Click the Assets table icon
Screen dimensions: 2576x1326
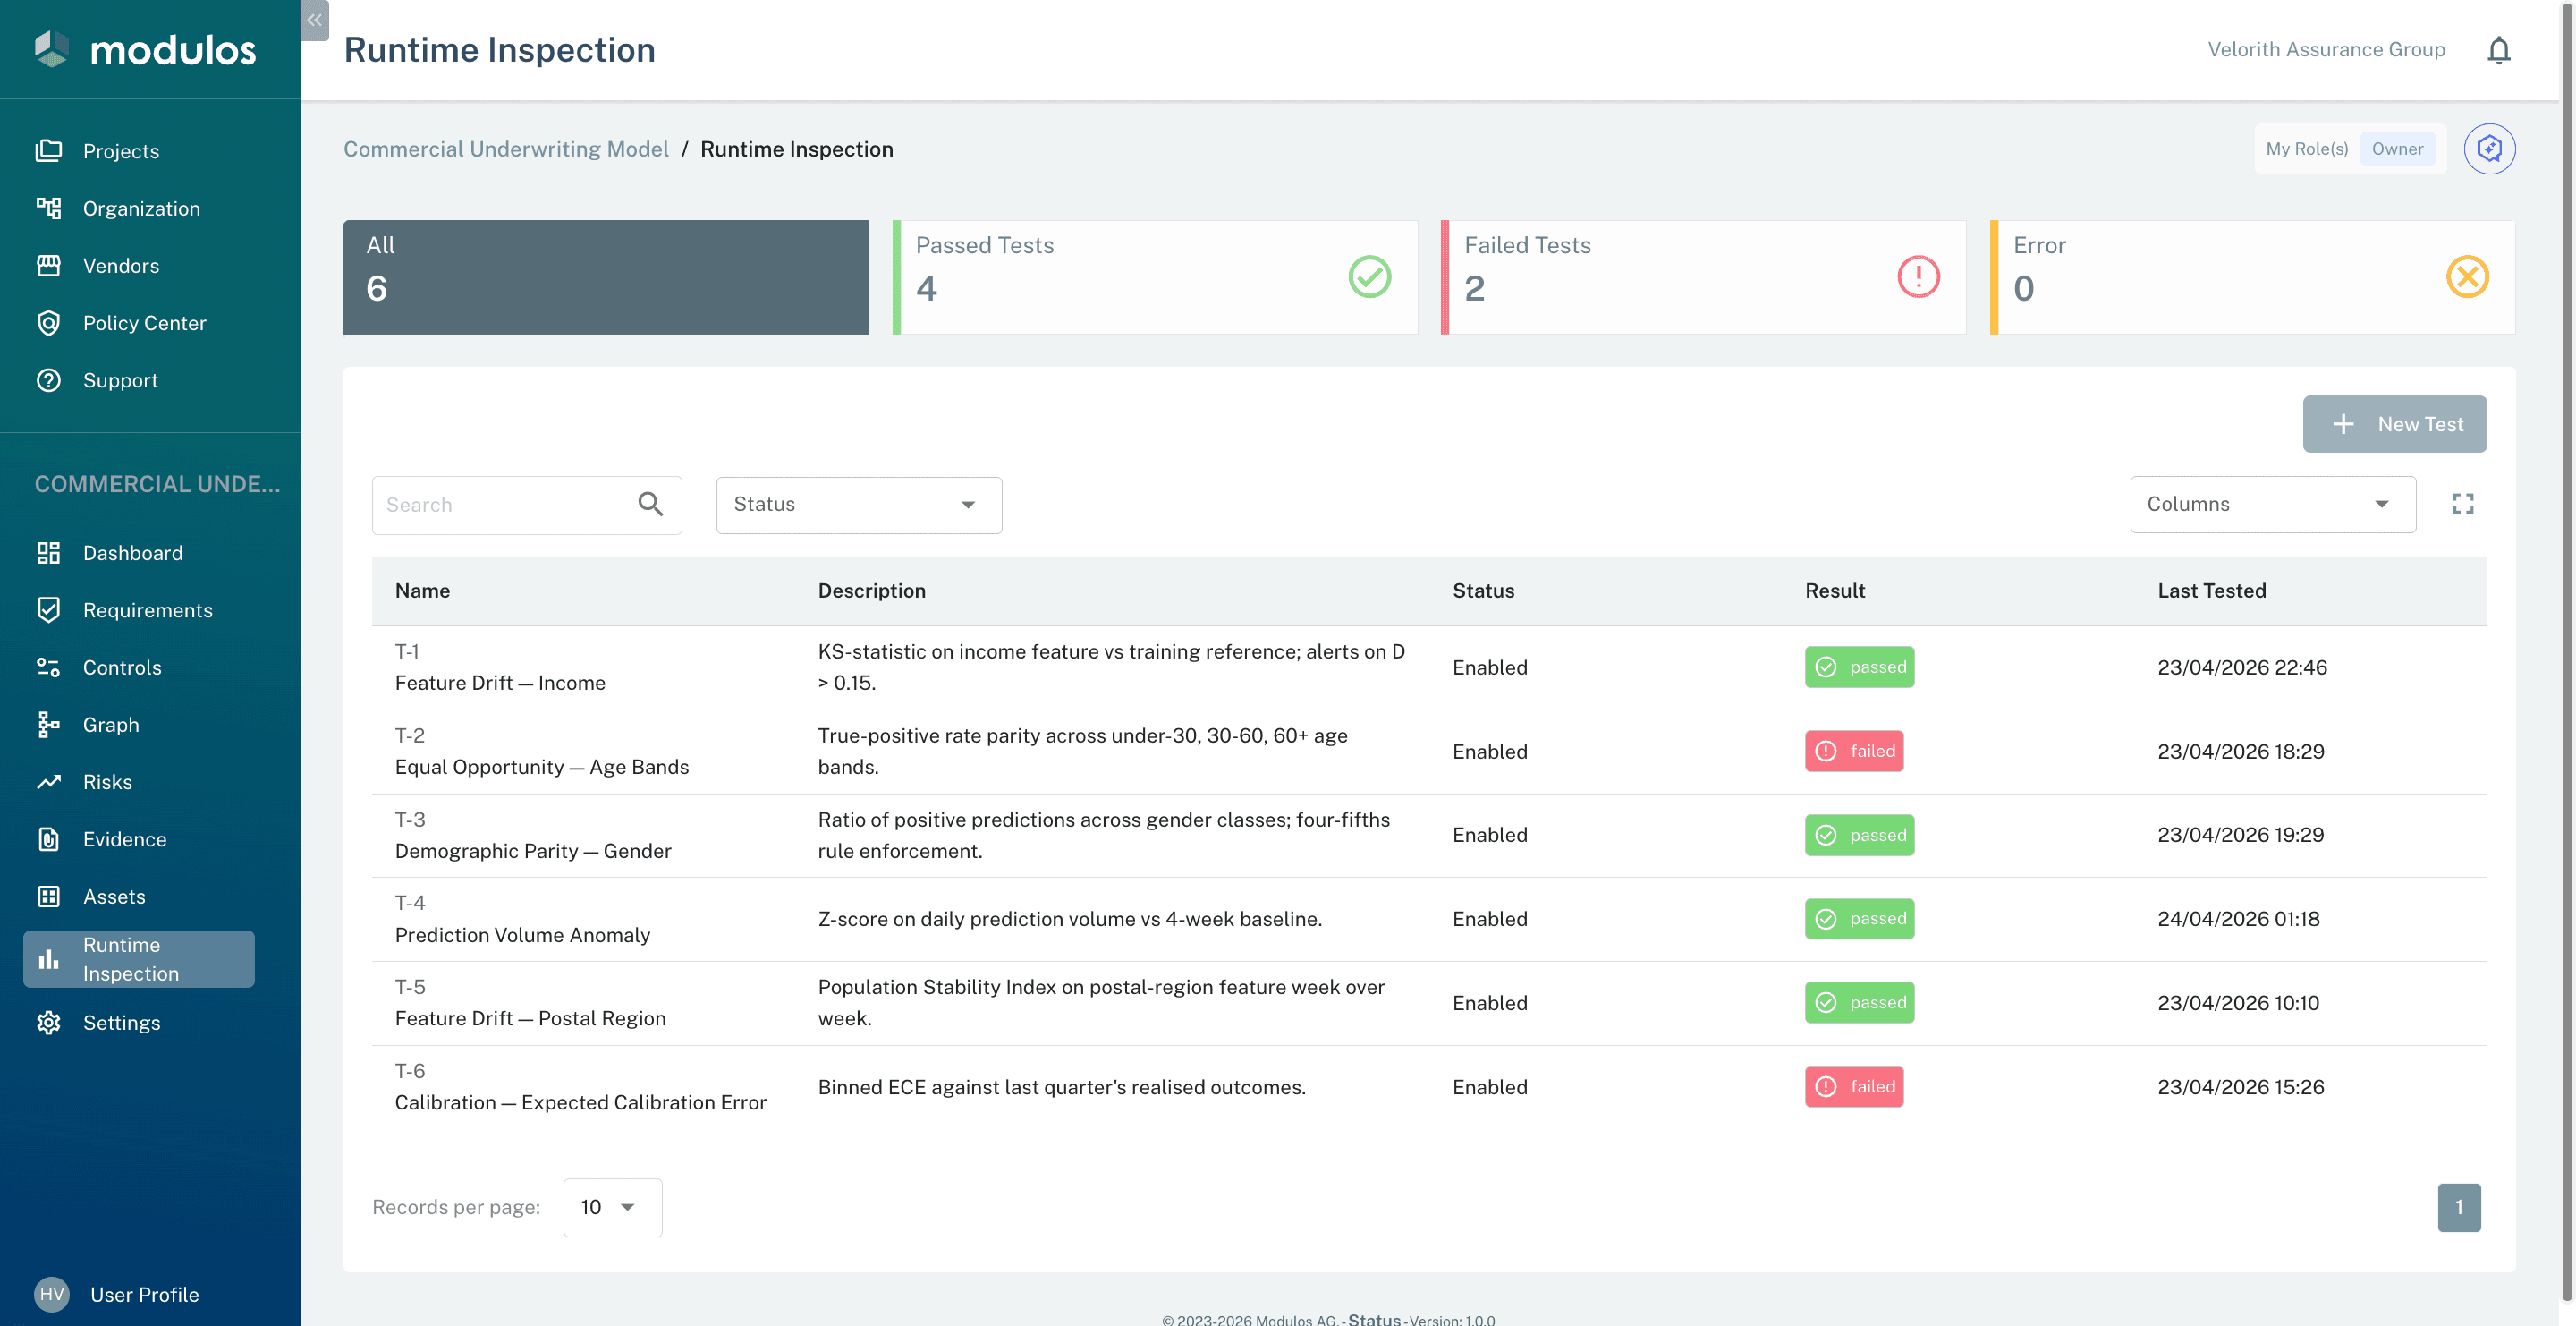click(x=49, y=896)
